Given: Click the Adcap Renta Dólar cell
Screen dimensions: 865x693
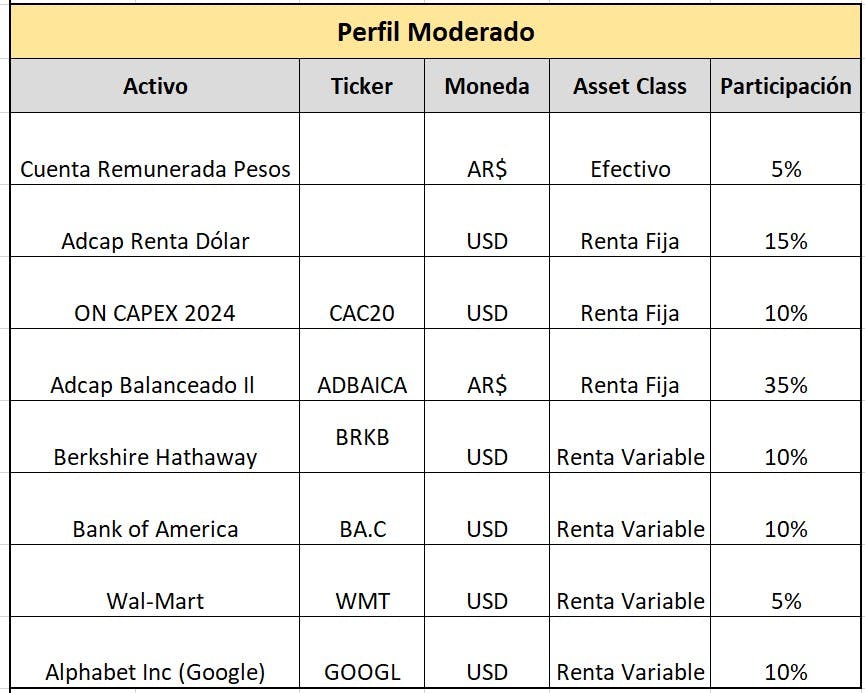Looking at the screenshot, I should click(x=155, y=221).
